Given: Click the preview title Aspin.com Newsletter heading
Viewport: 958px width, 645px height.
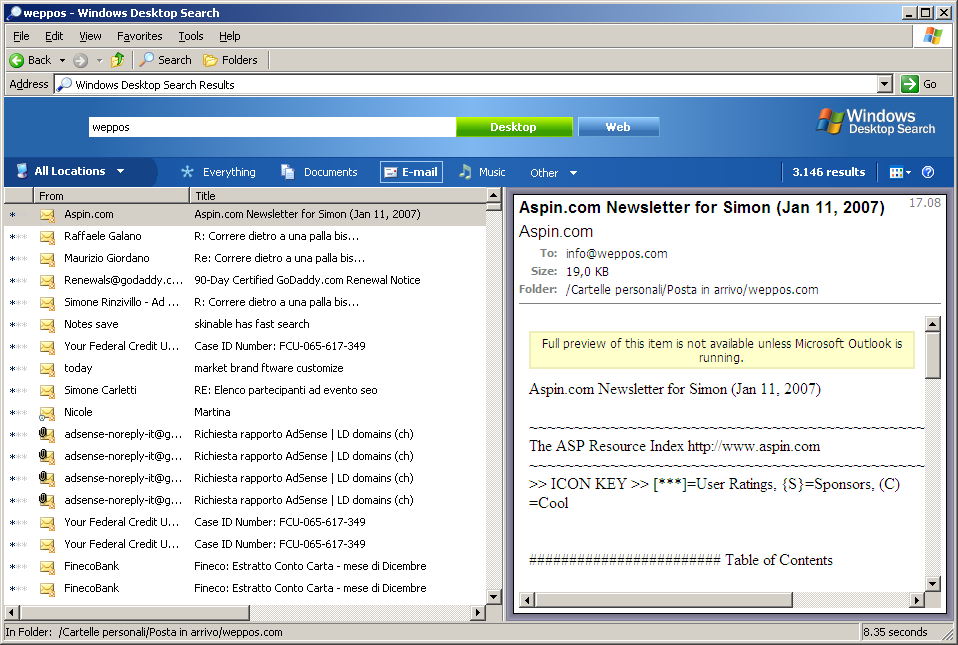Looking at the screenshot, I should coord(701,208).
